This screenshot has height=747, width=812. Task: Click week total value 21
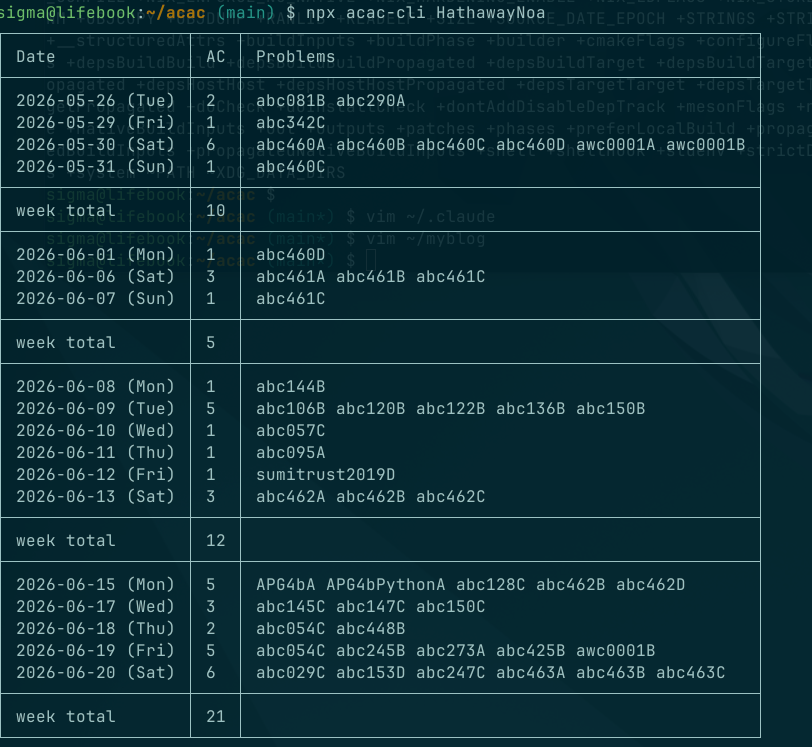point(215,717)
